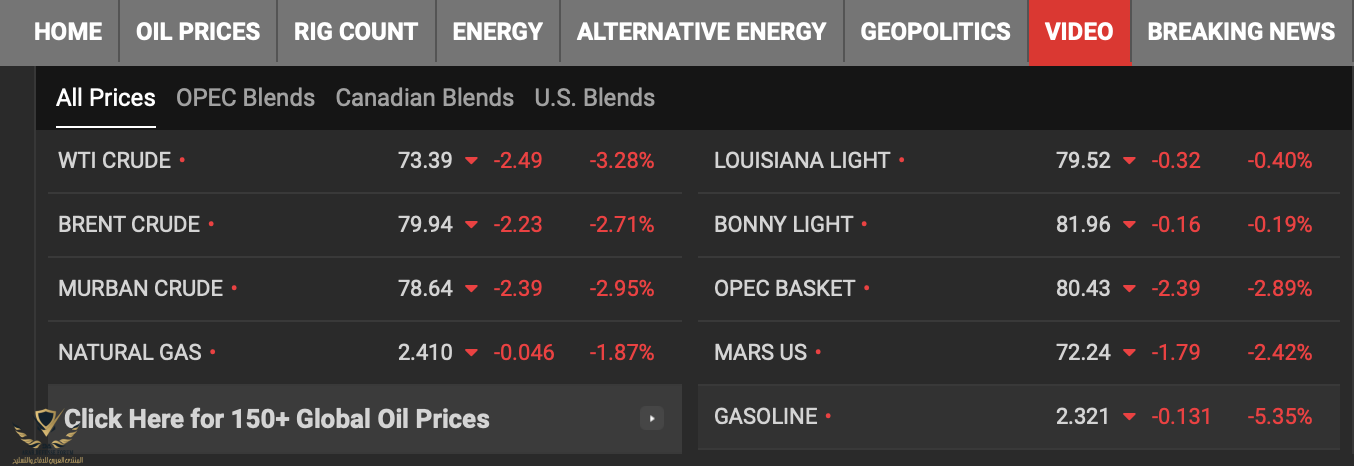Viewport: 1354px width, 466px height.
Task: Open the Bonny Light price row
Action: click(1018, 224)
